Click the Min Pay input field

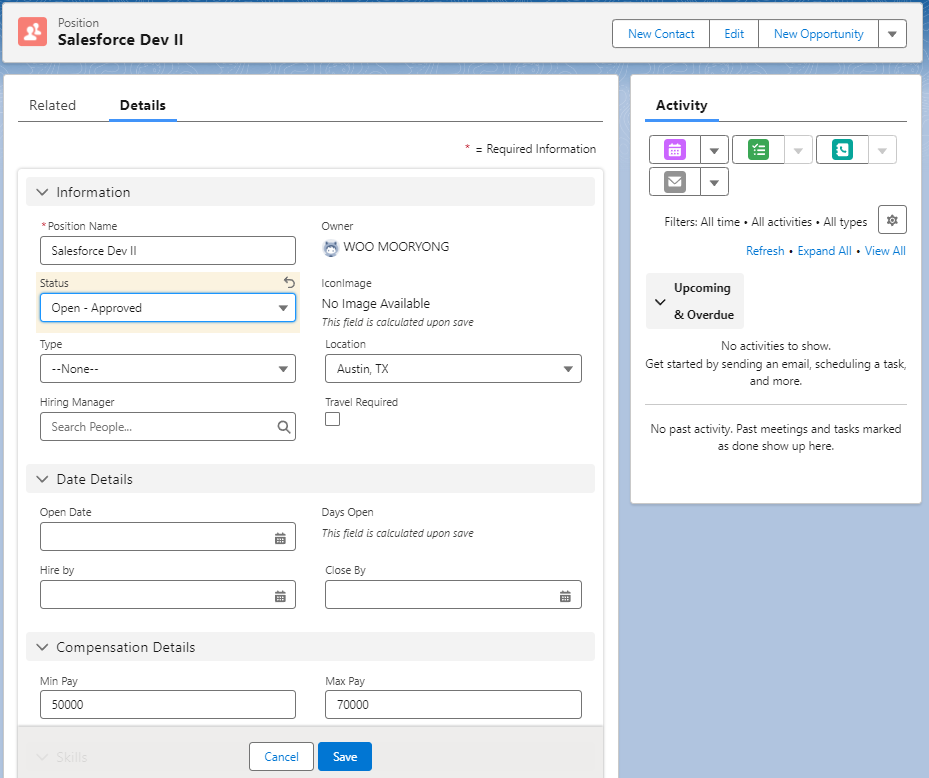(x=168, y=704)
